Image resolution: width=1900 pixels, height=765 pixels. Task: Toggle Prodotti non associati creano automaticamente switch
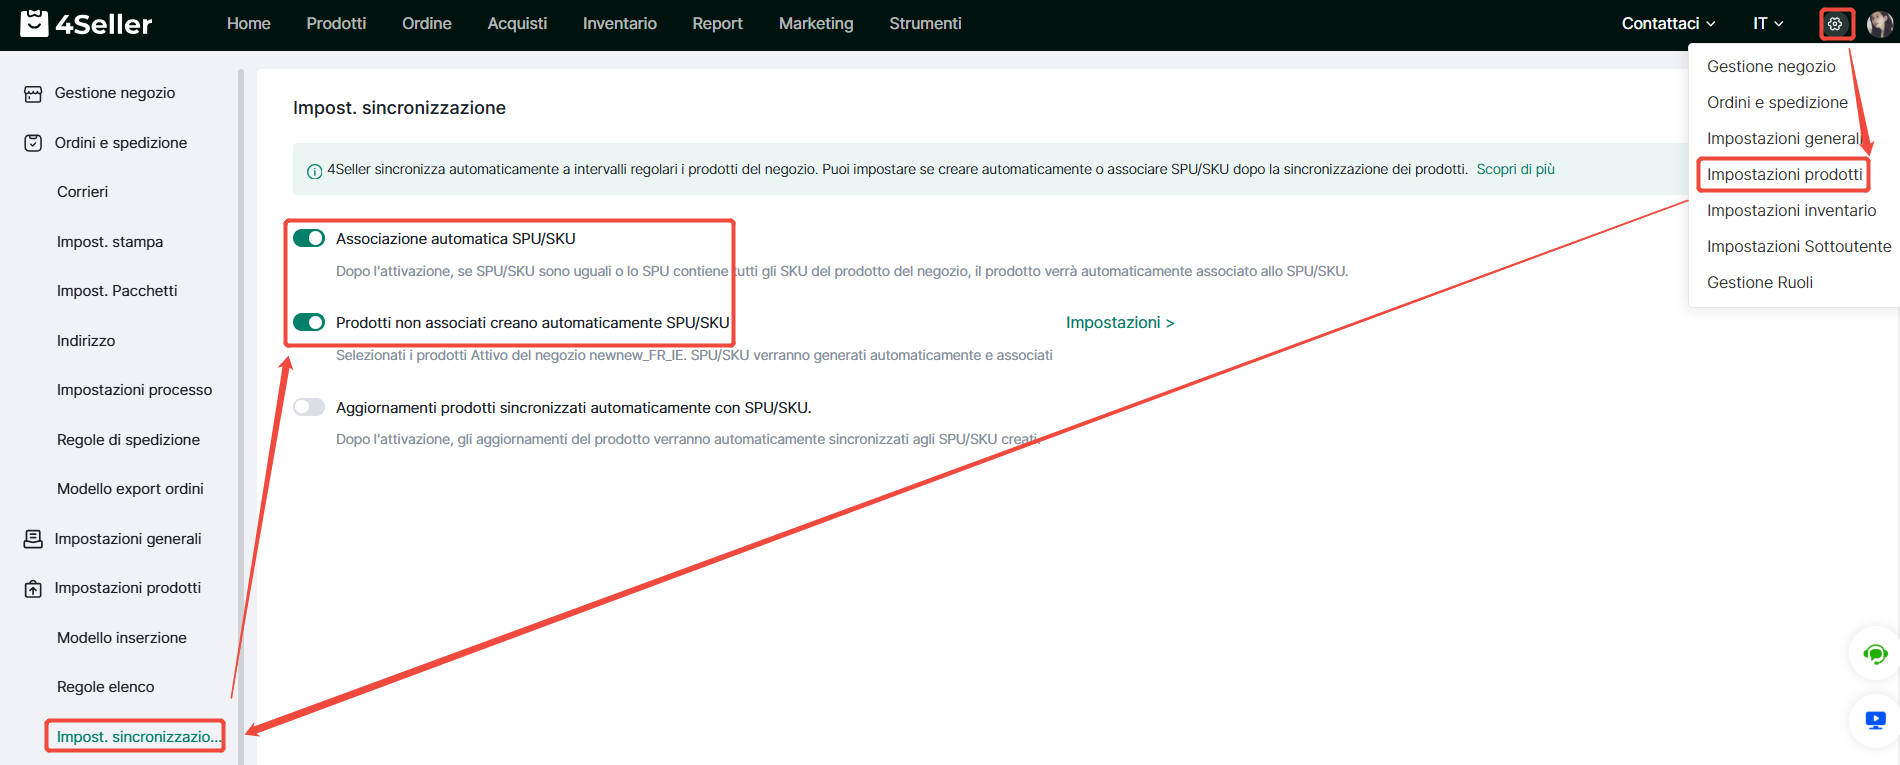pos(309,322)
